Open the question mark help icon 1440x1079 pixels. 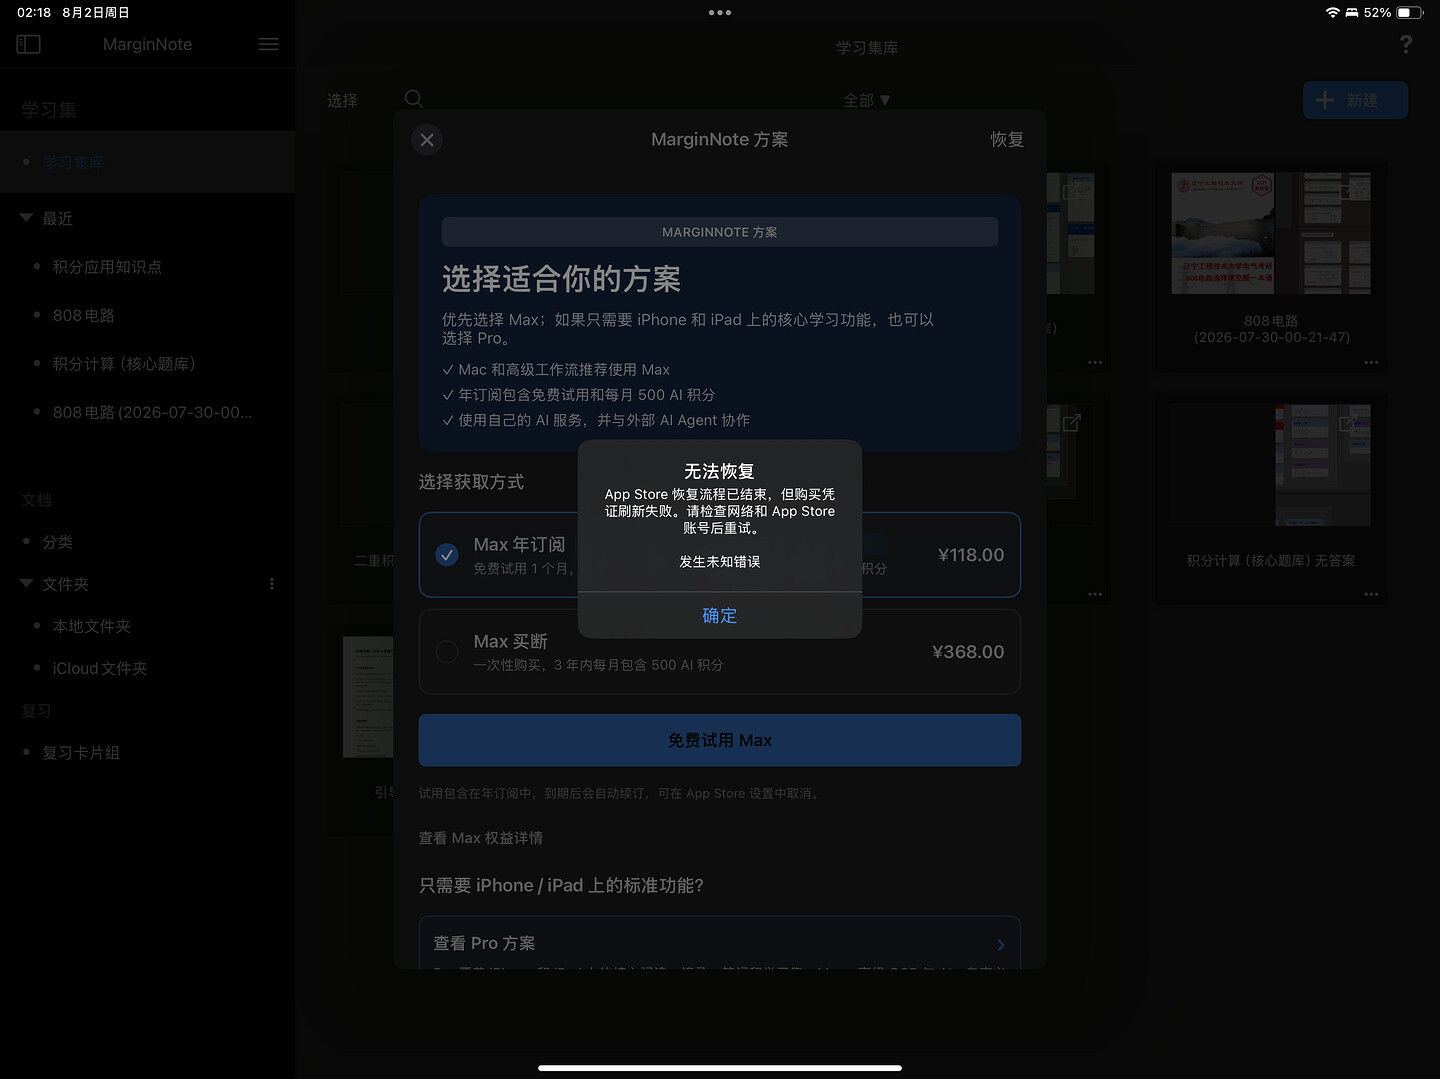coord(1406,44)
